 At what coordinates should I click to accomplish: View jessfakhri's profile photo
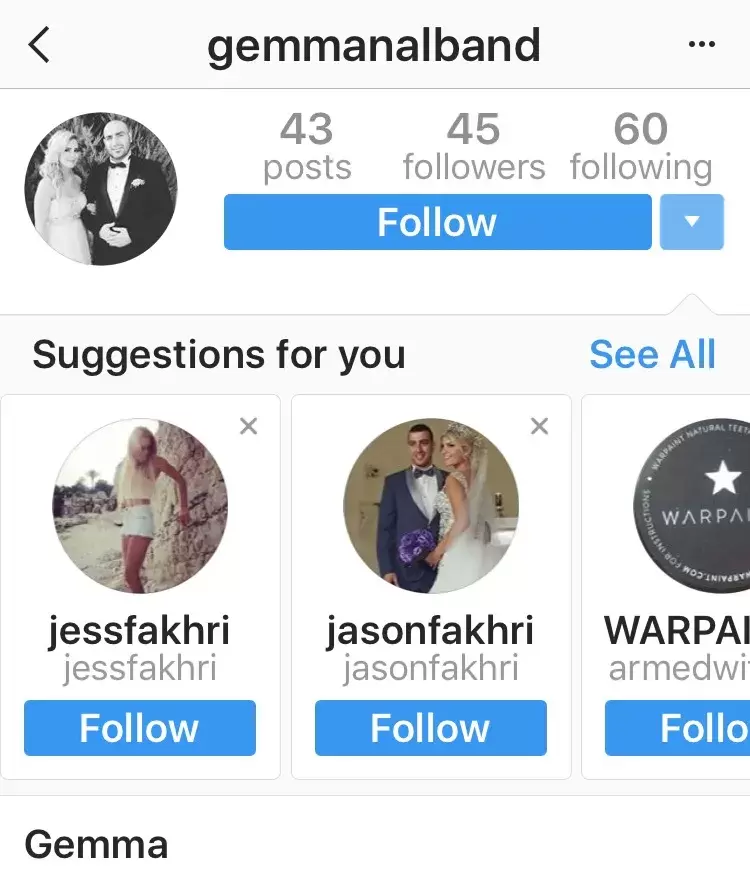pyautogui.click(x=140, y=505)
